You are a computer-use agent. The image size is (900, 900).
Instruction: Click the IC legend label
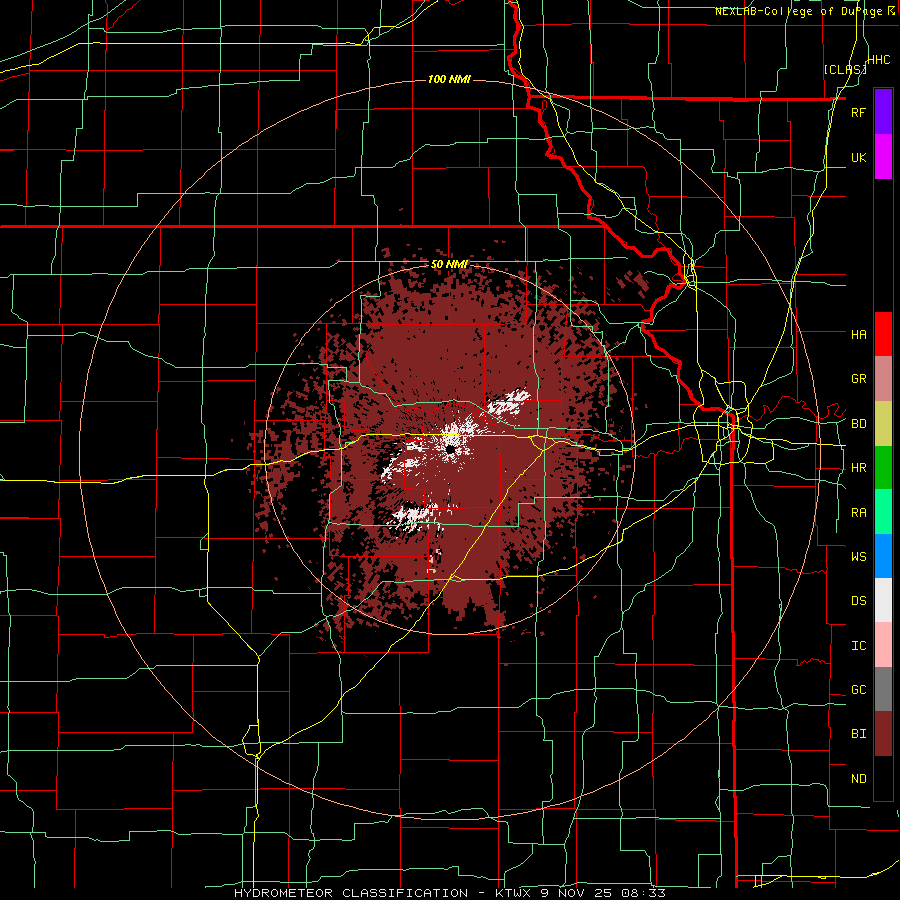coord(858,646)
